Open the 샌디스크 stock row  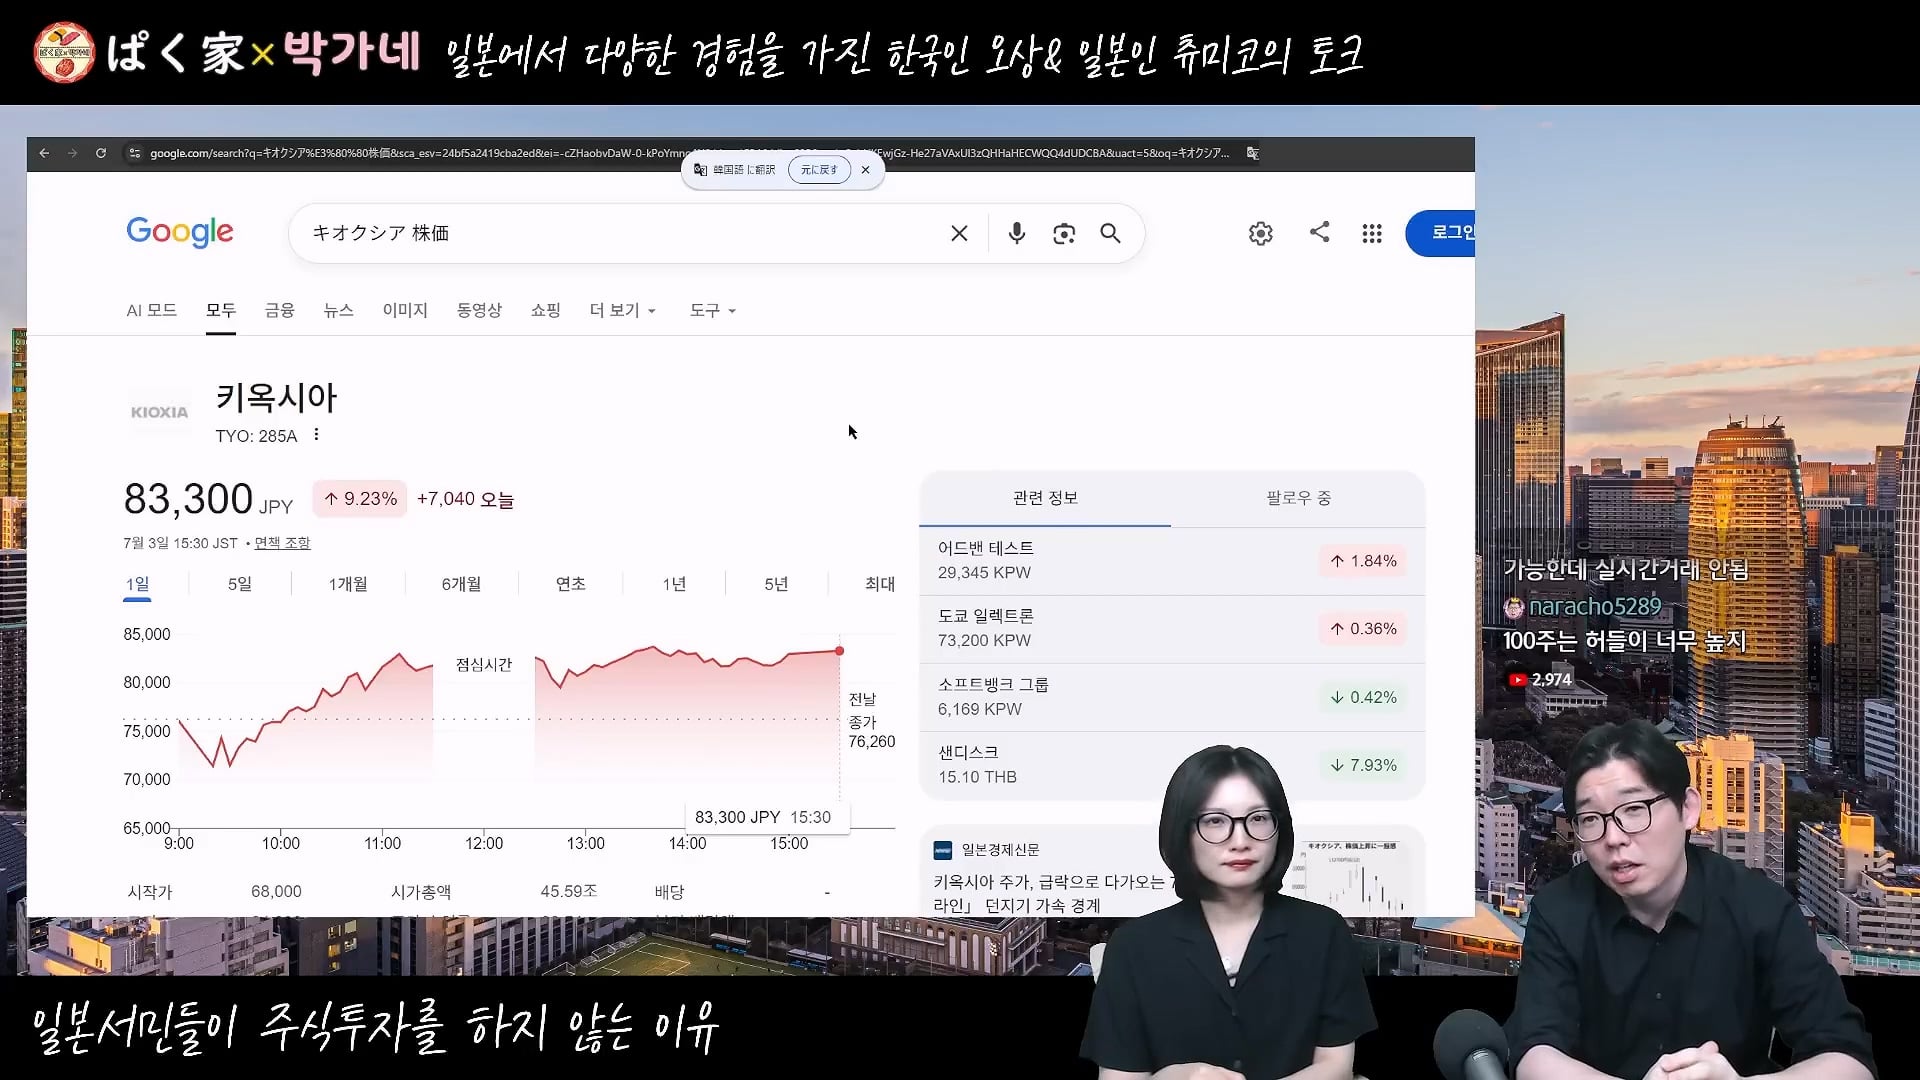coord(1172,765)
